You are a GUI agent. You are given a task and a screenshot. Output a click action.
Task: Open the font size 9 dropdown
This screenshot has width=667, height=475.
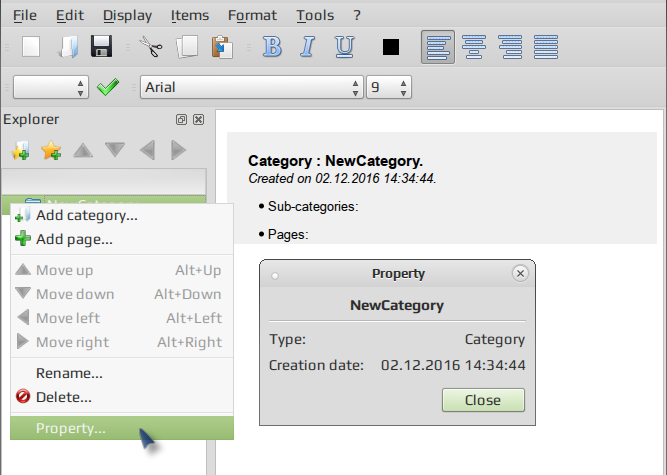click(389, 87)
